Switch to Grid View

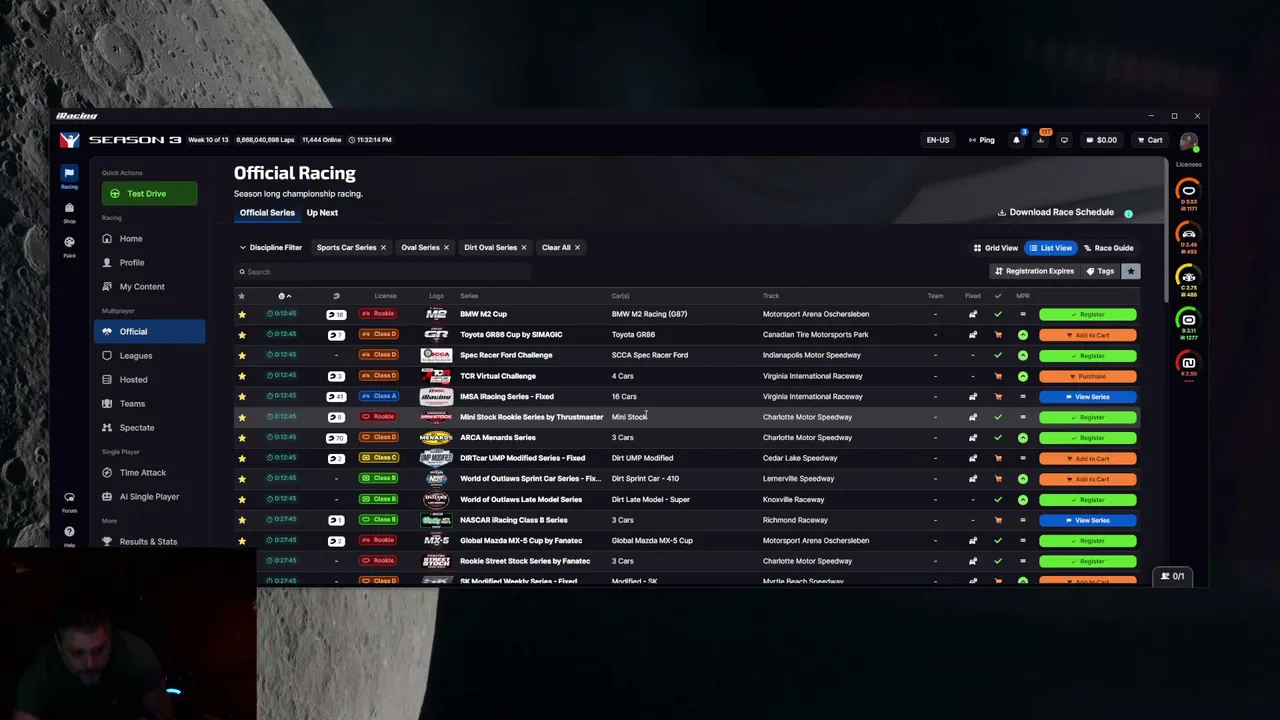995,248
